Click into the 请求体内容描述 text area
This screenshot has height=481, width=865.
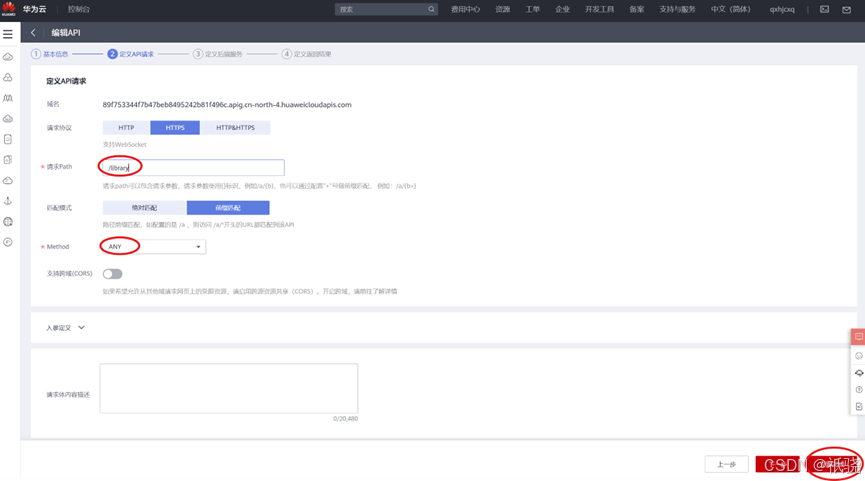click(x=229, y=388)
